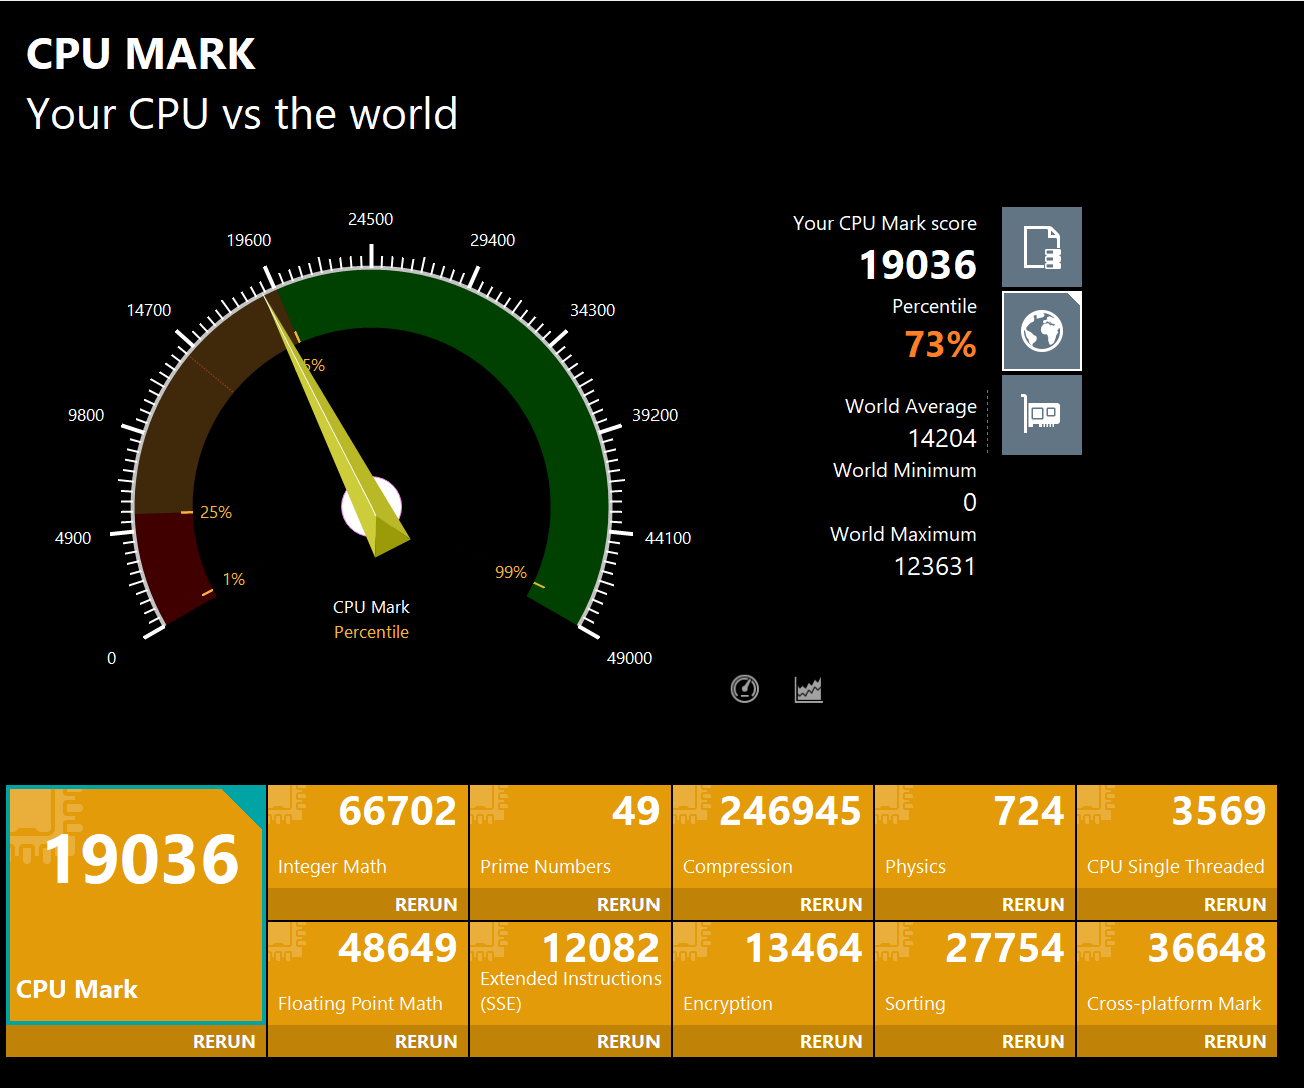Click the 49000 gauge label
Image resolution: width=1304 pixels, height=1088 pixels.
pyautogui.click(x=629, y=658)
